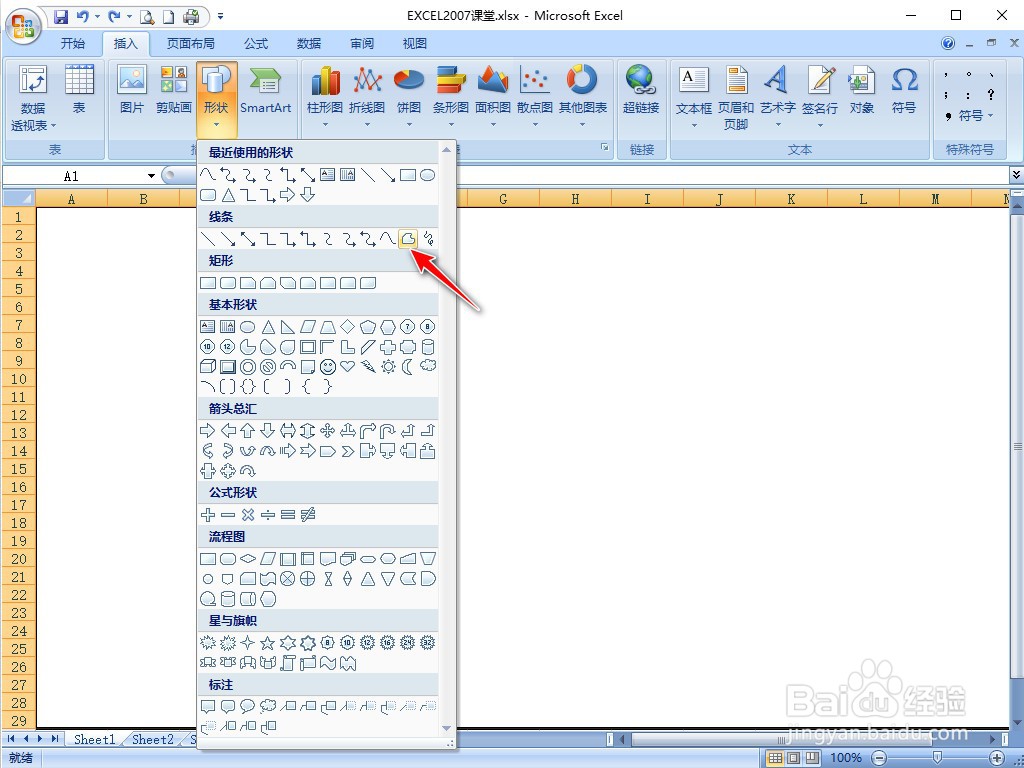Select the flowchart Decision diamond shape
The image size is (1024, 768).
pyautogui.click(x=248, y=559)
